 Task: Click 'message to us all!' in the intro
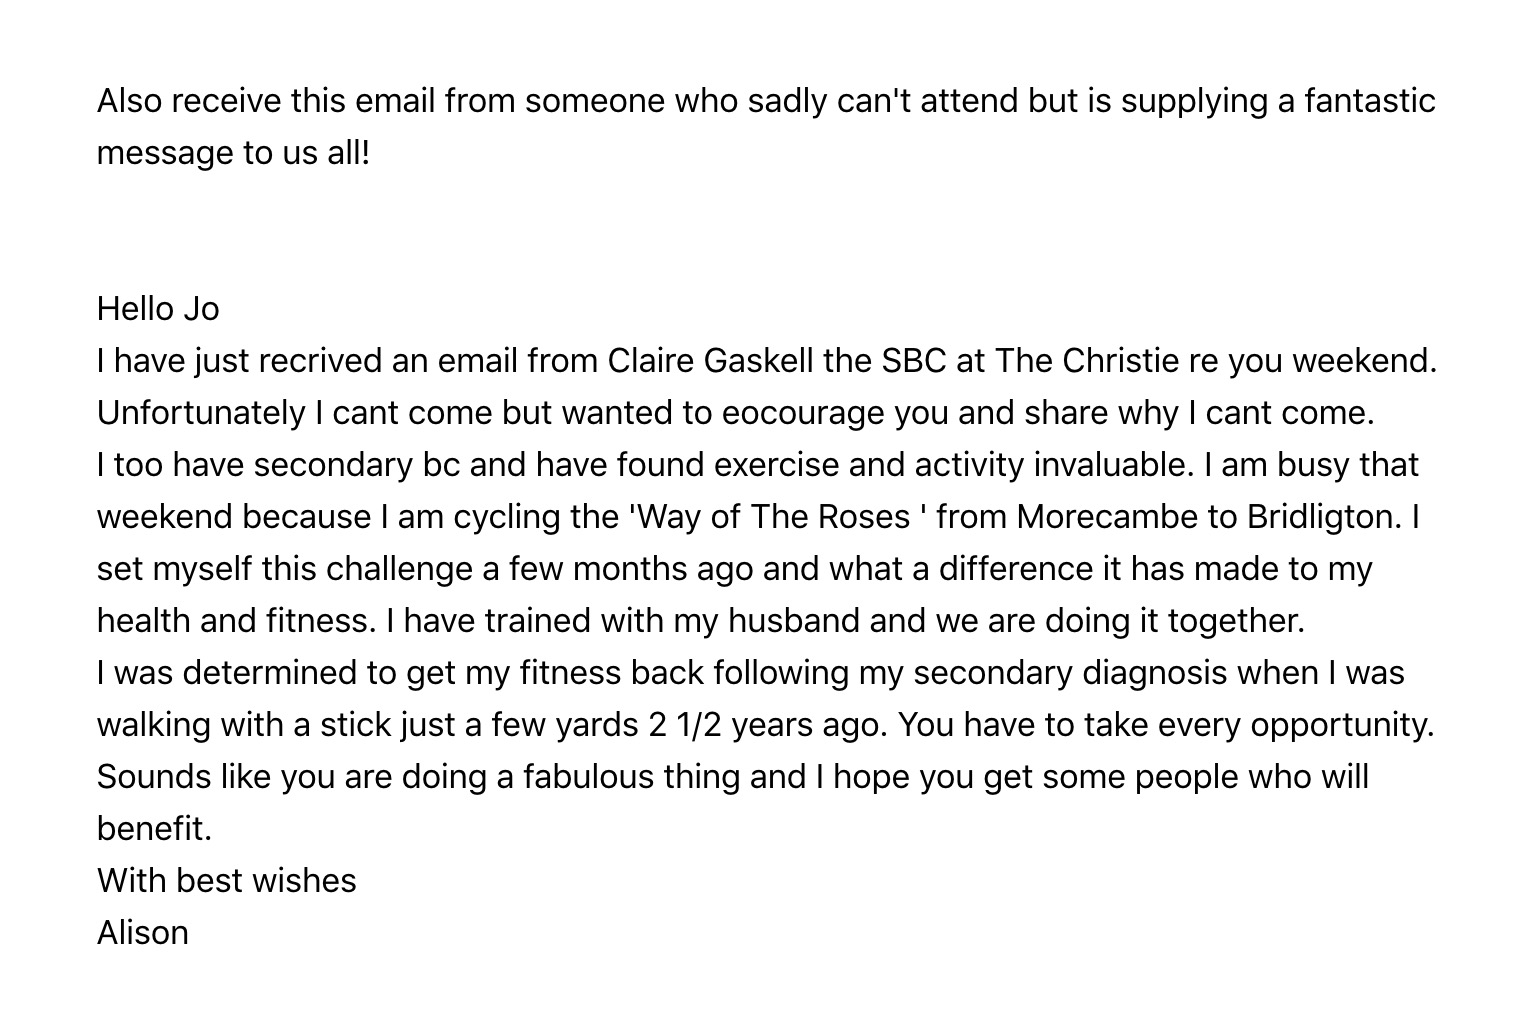(x=233, y=153)
